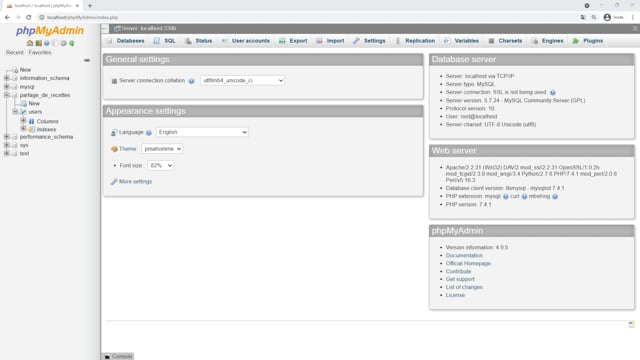Click the Get support link

click(x=460, y=279)
